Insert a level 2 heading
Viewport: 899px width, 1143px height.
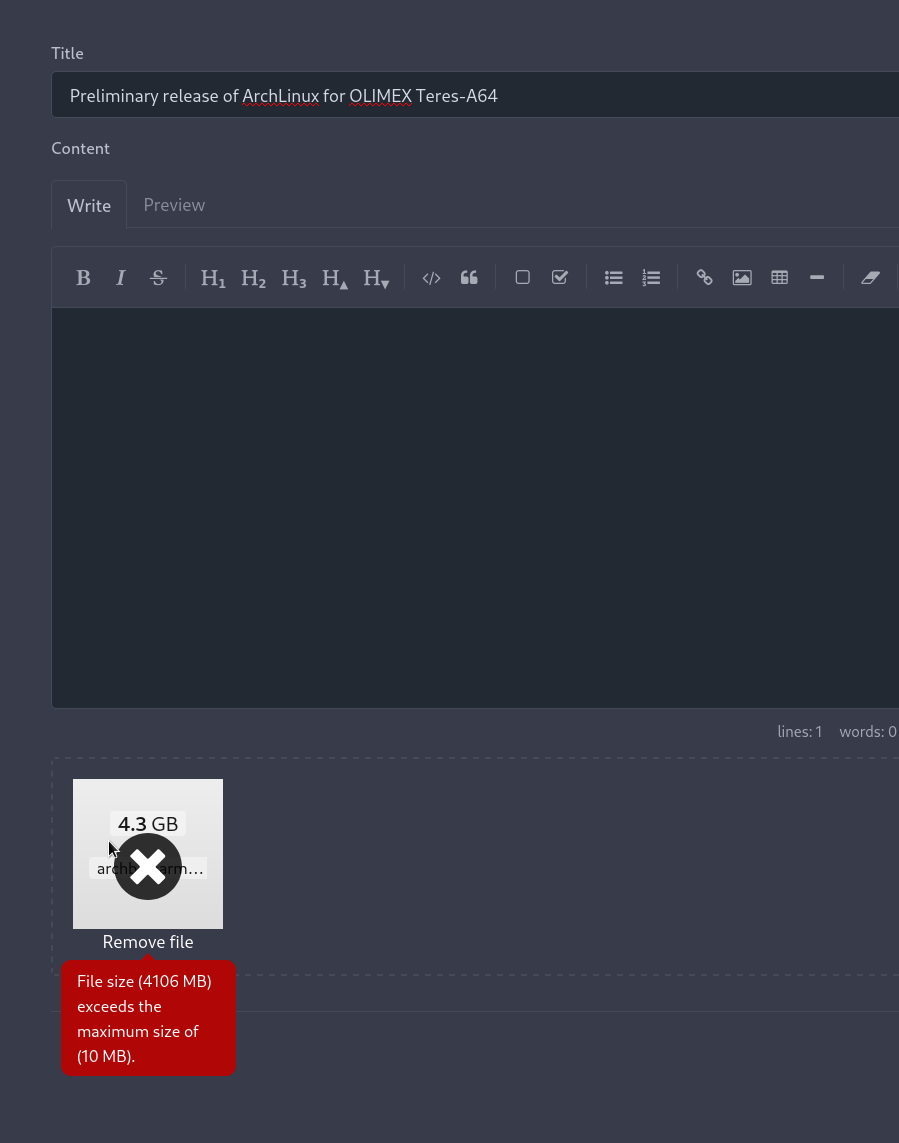click(253, 278)
